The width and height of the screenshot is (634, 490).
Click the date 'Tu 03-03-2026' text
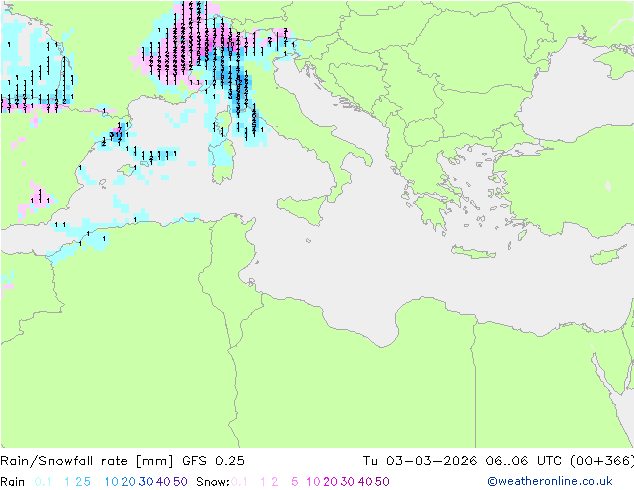[420, 461]
